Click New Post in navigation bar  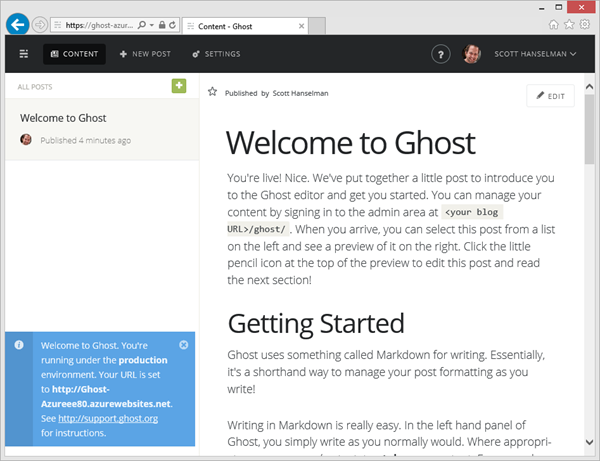pyautogui.click(x=145, y=54)
